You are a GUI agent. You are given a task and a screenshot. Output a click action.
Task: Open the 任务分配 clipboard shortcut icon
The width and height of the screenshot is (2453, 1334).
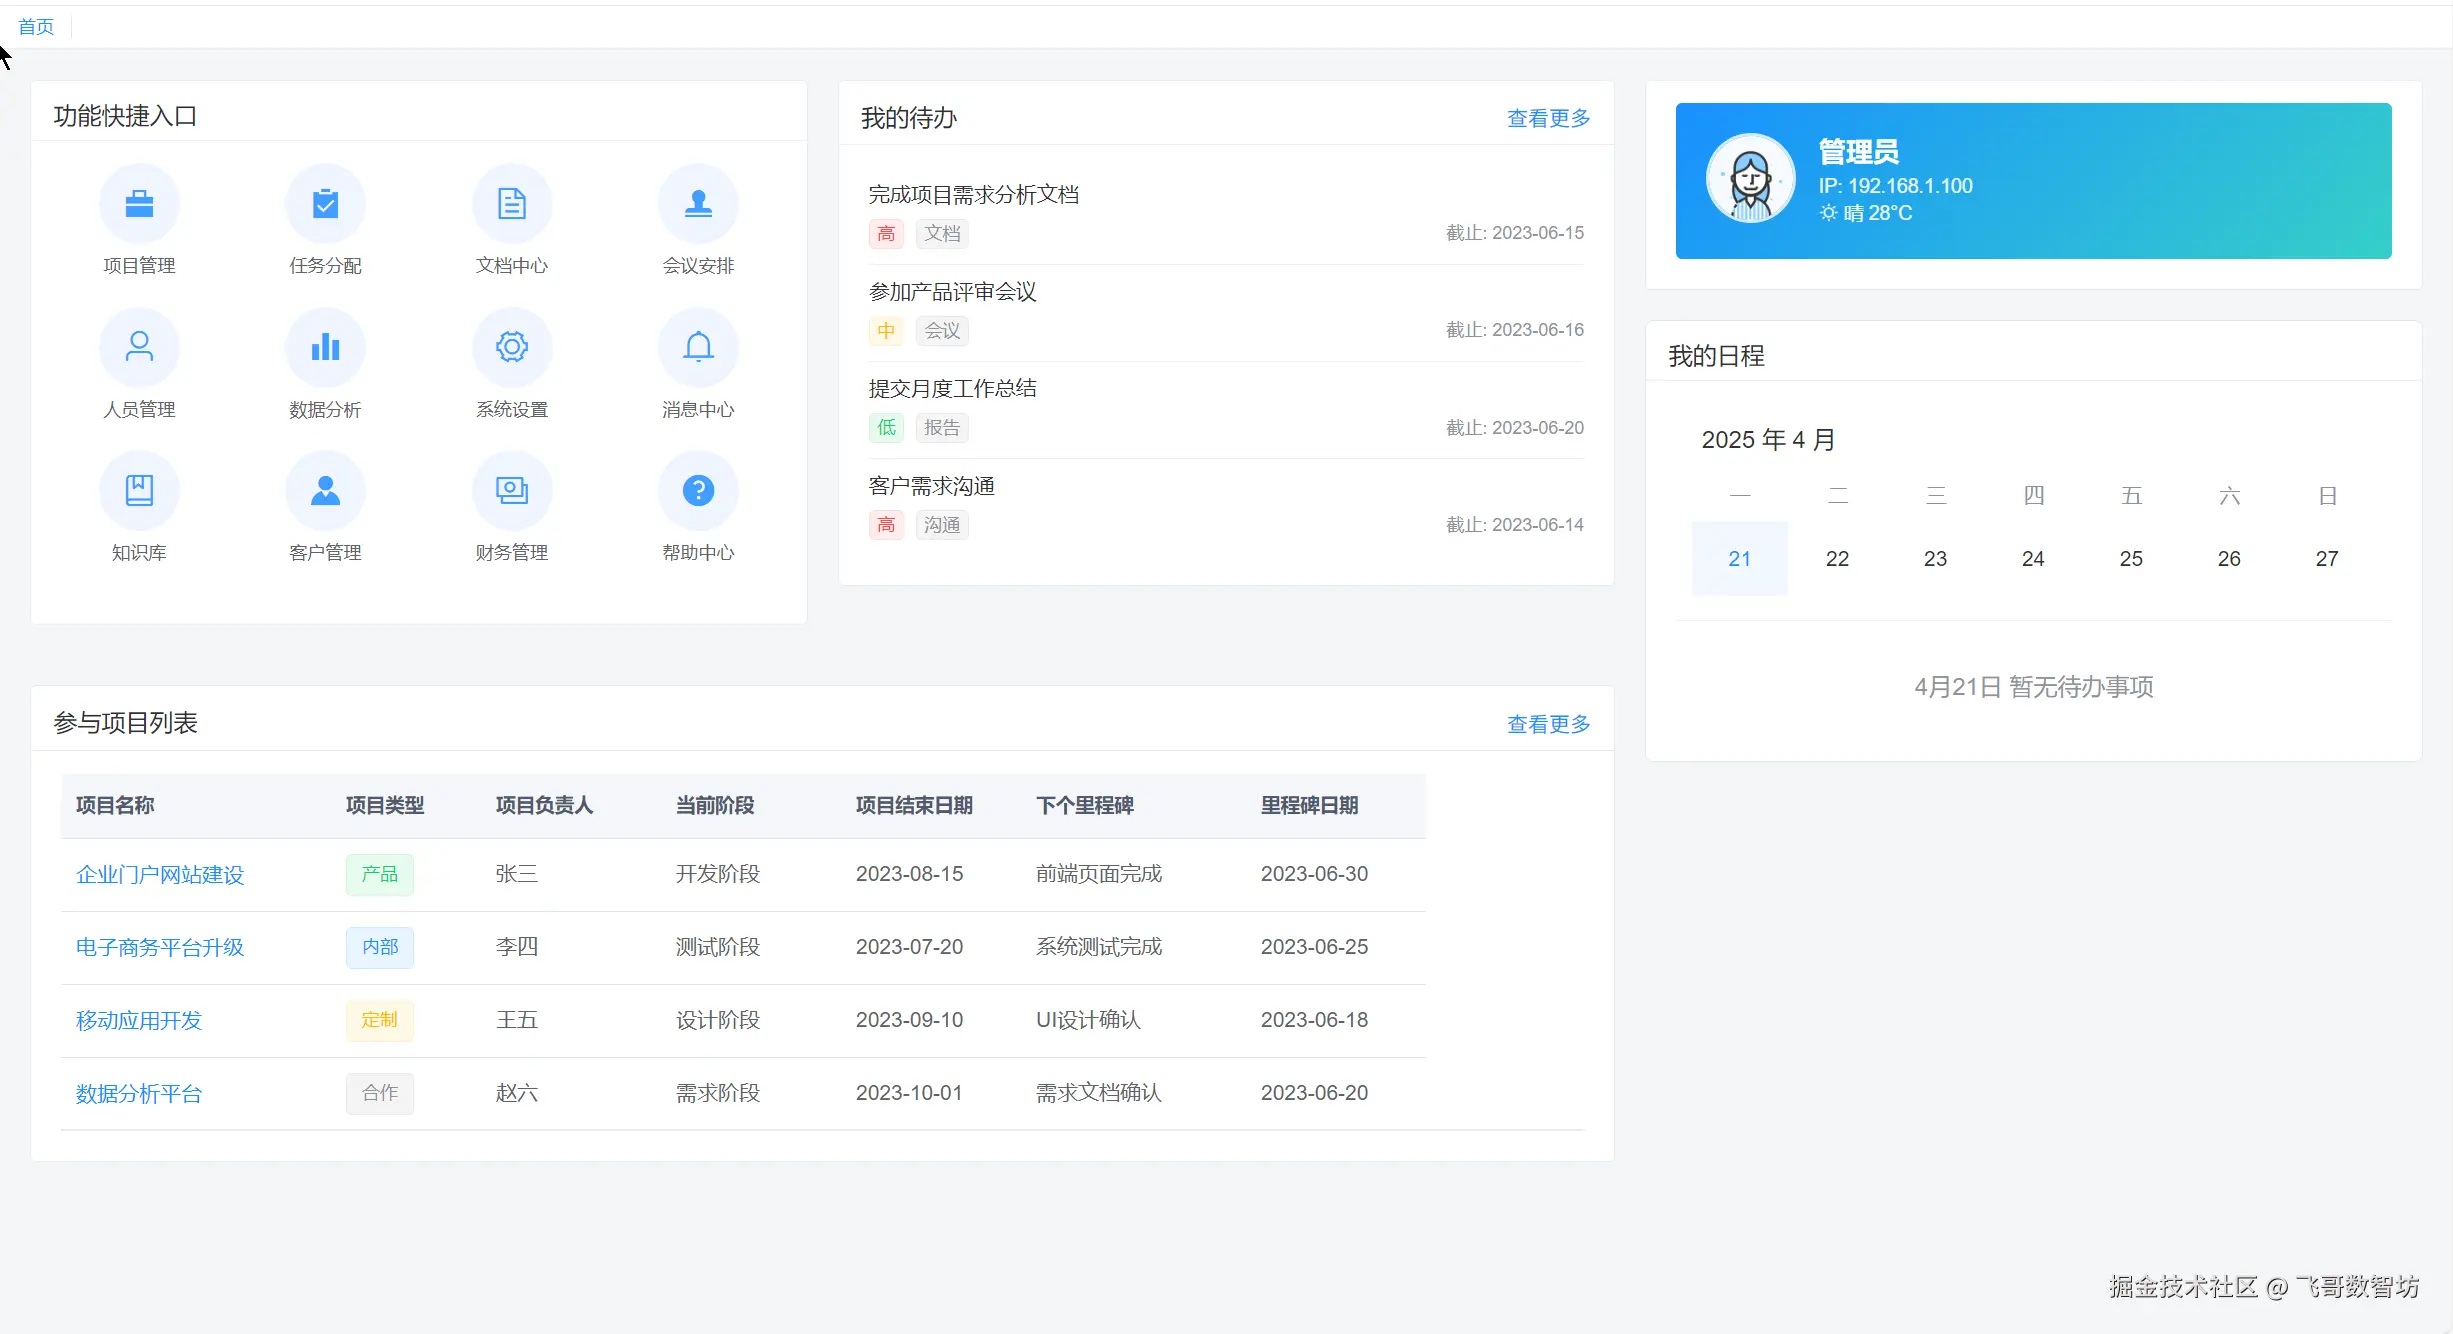pyautogui.click(x=325, y=204)
